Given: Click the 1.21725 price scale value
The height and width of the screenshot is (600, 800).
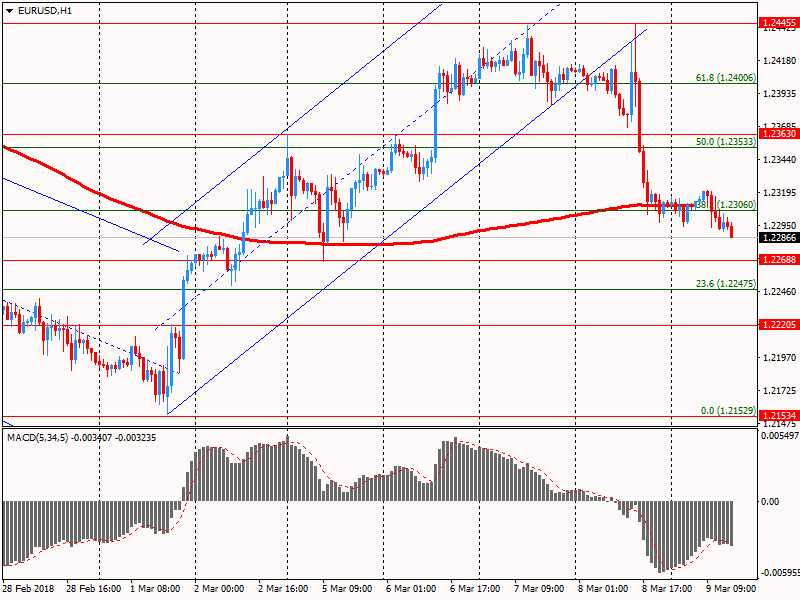Looking at the screenshot, I should coord(779,391).
